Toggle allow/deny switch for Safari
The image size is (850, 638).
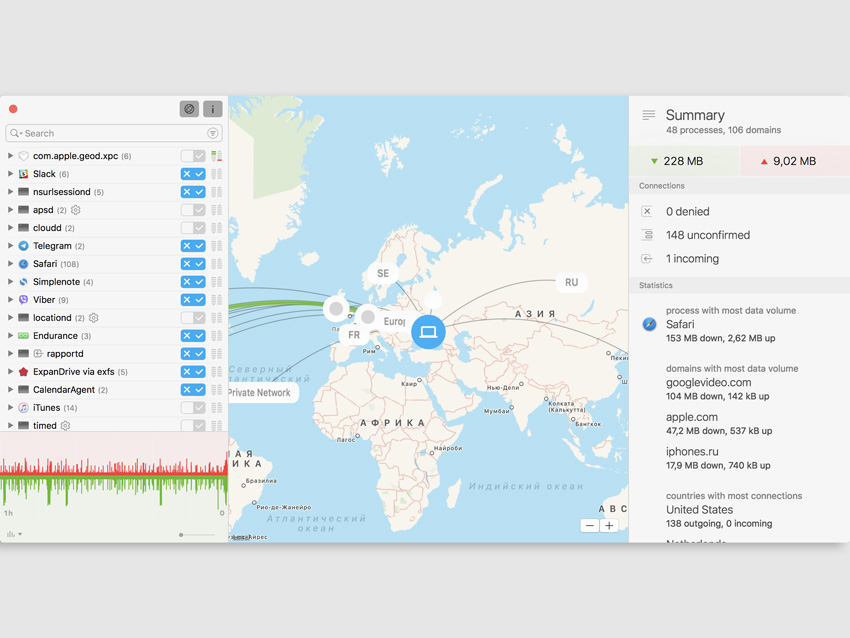tap(193, 264)
